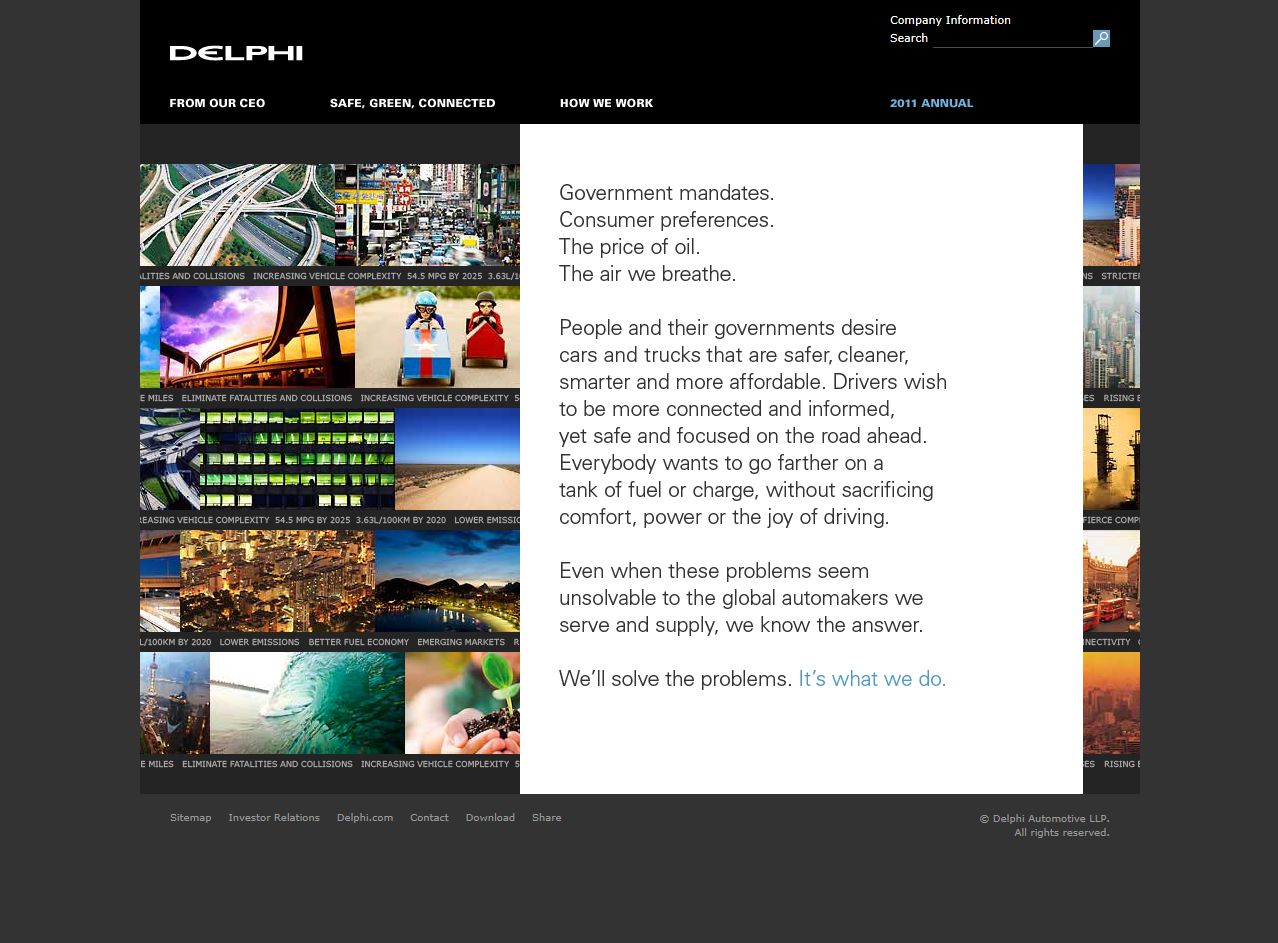1278x943 pixels.
Task: Choose the ocean wave thumbnail
Action: coord(307,702)
